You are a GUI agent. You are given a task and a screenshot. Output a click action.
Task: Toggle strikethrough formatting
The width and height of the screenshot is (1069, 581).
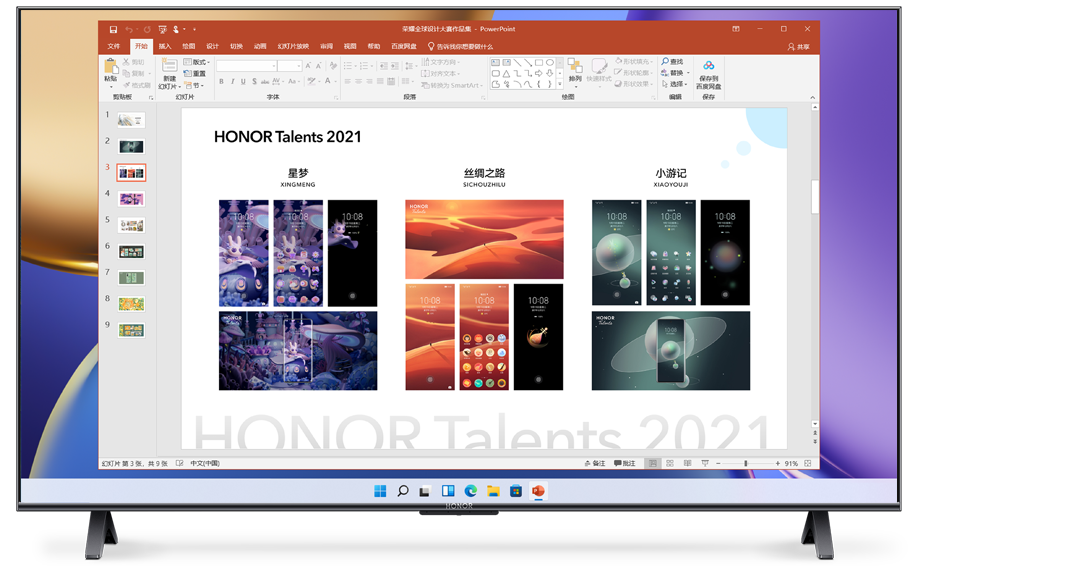265,81
